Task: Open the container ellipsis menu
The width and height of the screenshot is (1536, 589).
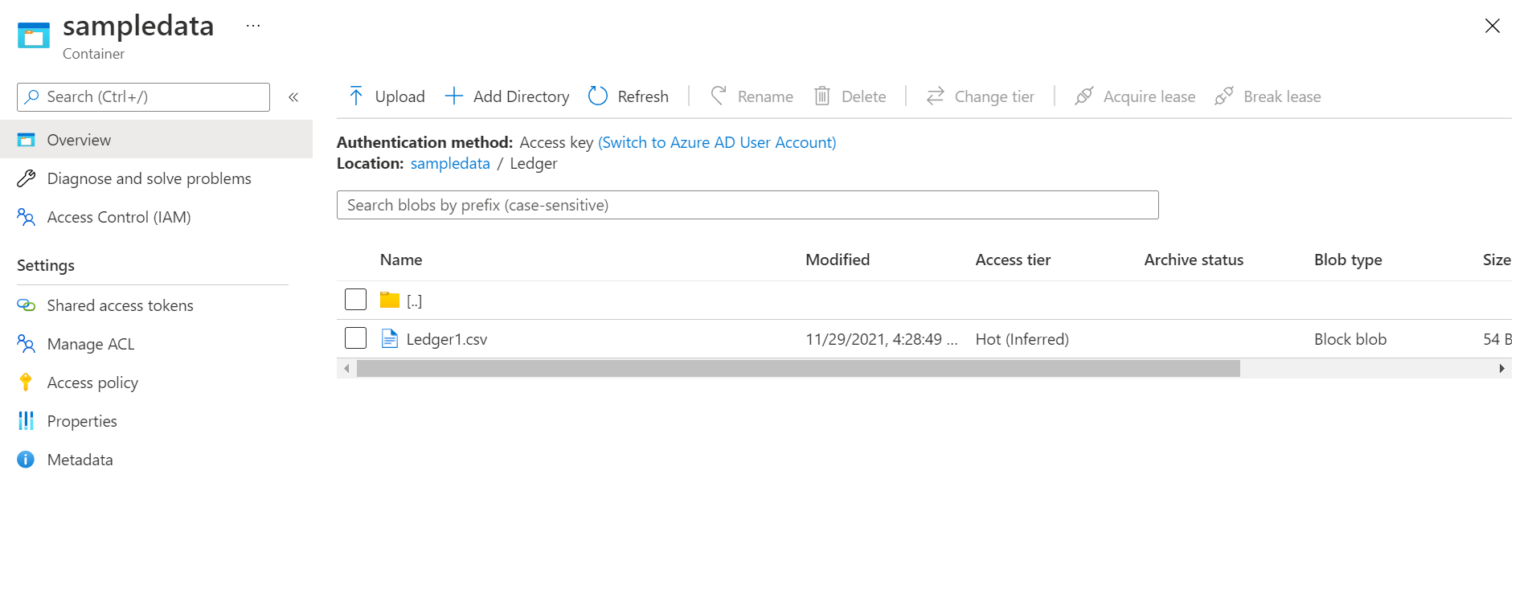Action: 252,25
